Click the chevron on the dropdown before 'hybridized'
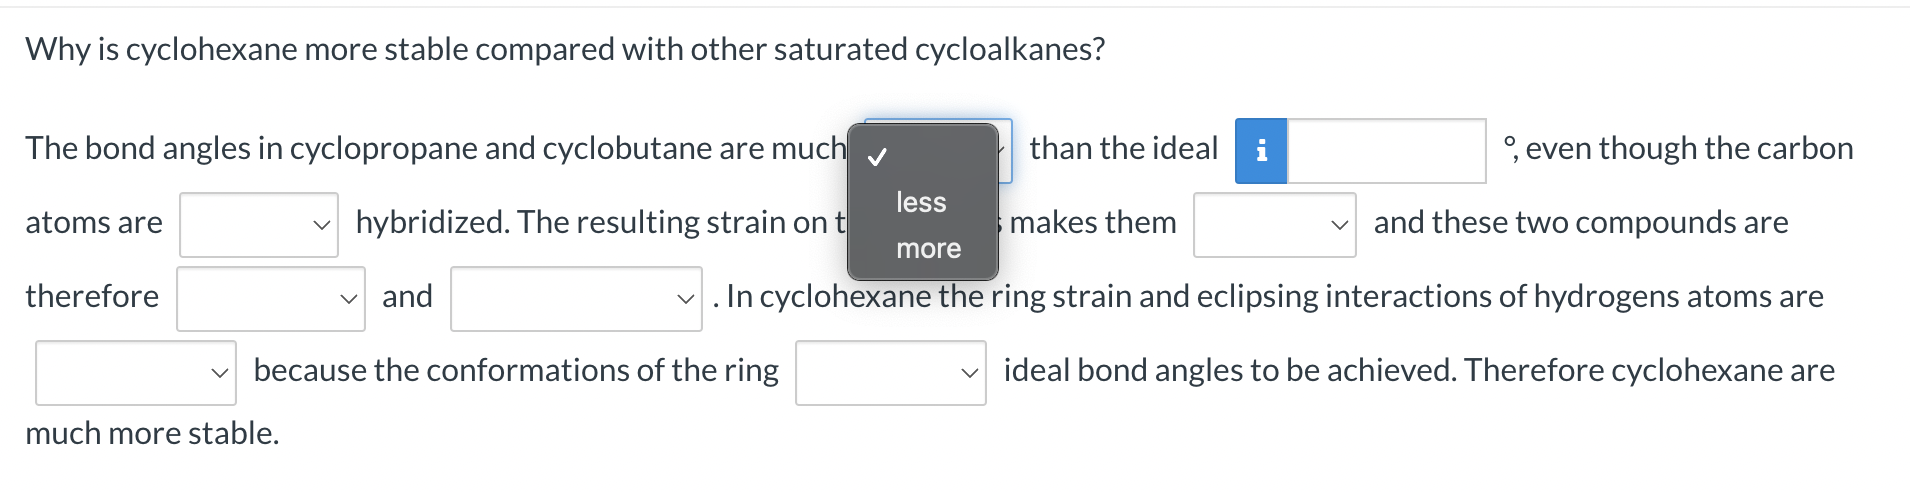The width and height of the screenshot is (1910, 492). coord(321,225)
